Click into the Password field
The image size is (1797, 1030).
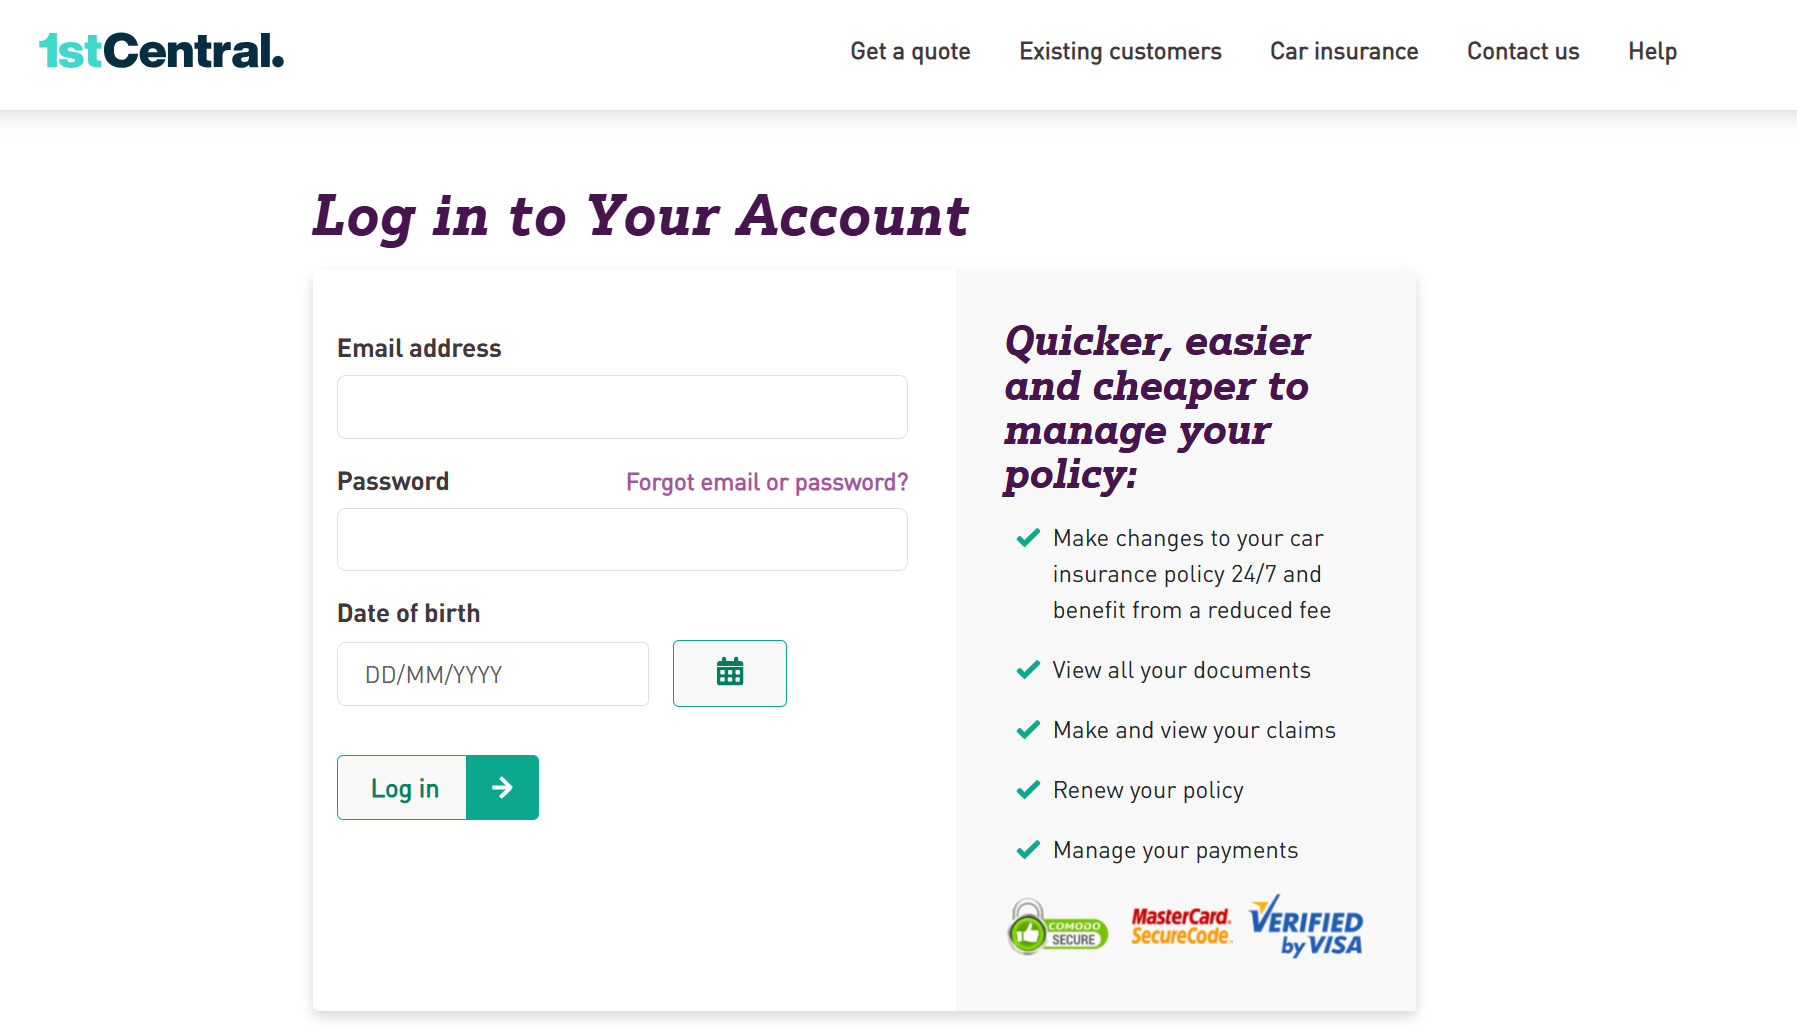[x=622, y=540]
